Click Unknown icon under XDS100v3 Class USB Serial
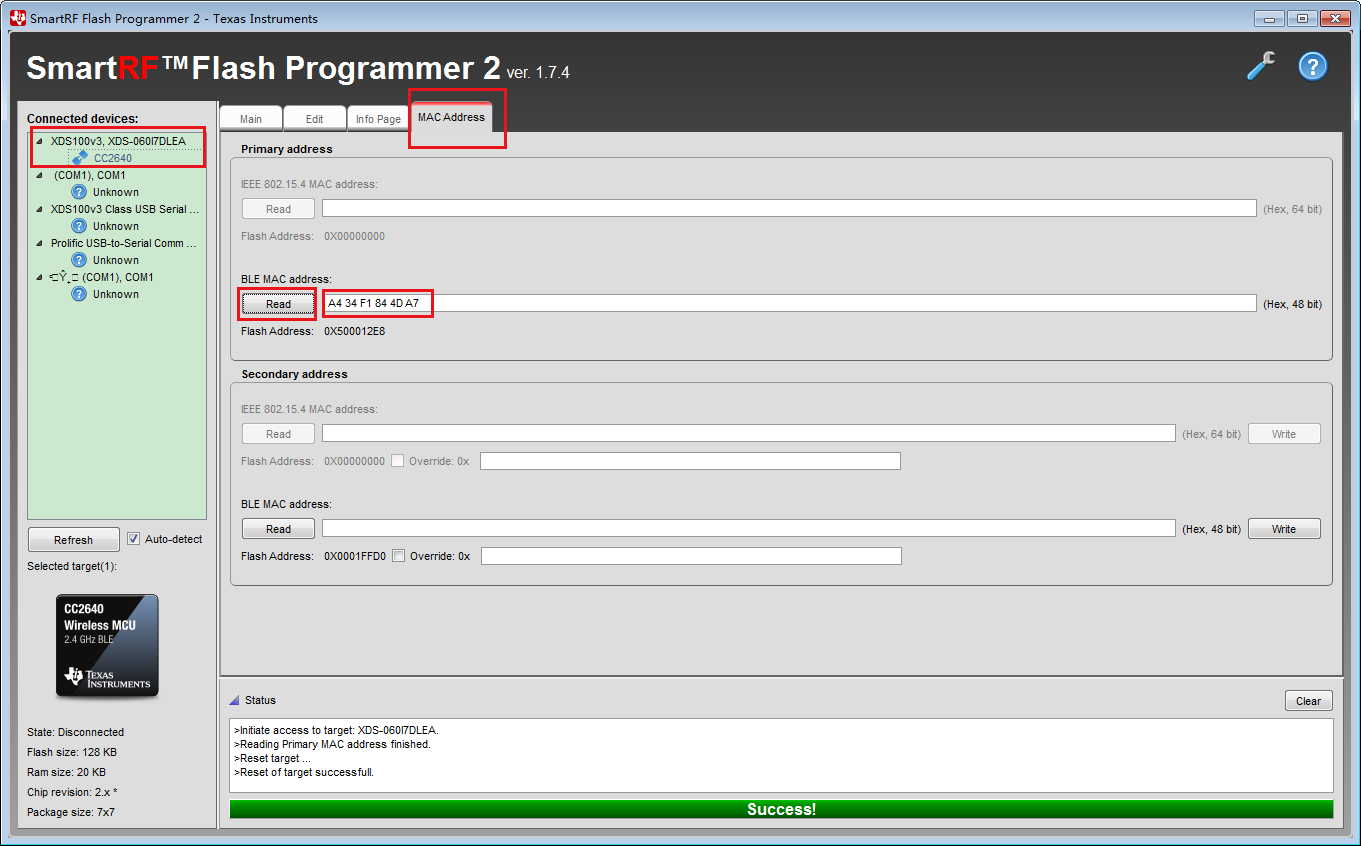 point(80,226)
